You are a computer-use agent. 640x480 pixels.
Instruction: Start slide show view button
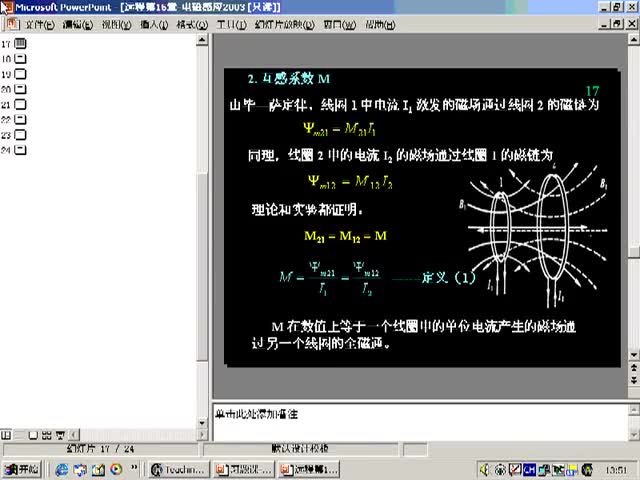(x=60, y=435)
